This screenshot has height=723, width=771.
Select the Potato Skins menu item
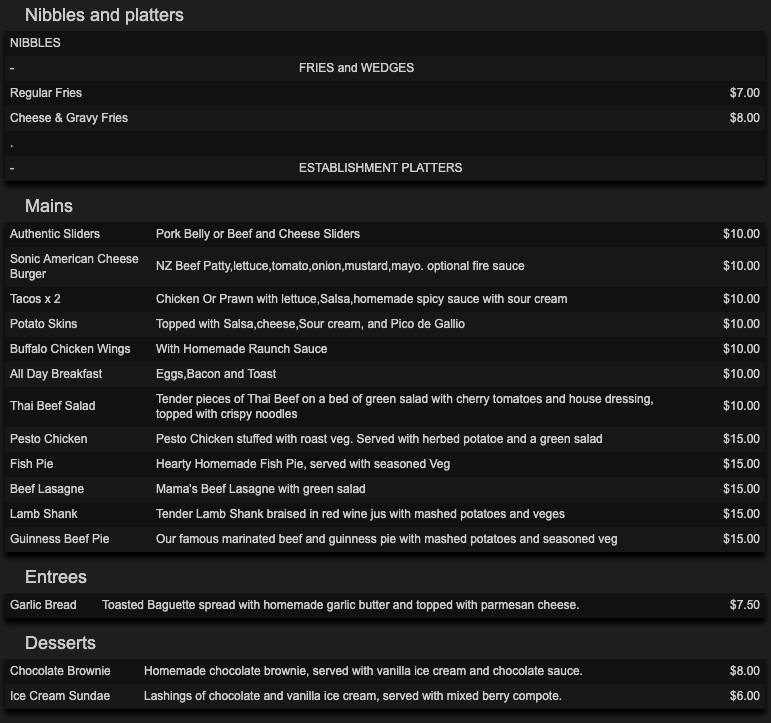point(44,324)
